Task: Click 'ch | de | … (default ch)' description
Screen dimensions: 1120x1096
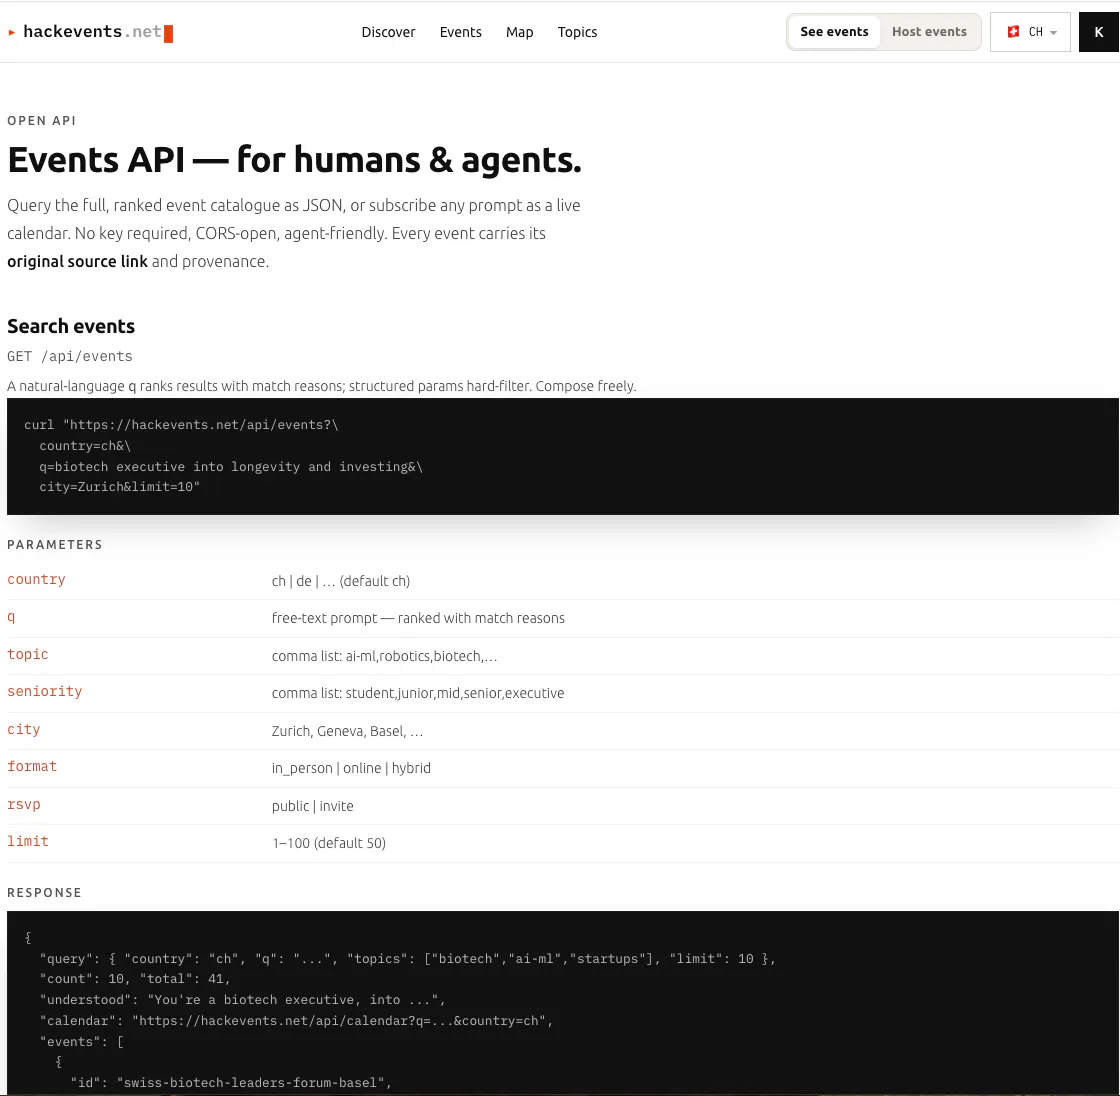Action: [x=341, y=581]
